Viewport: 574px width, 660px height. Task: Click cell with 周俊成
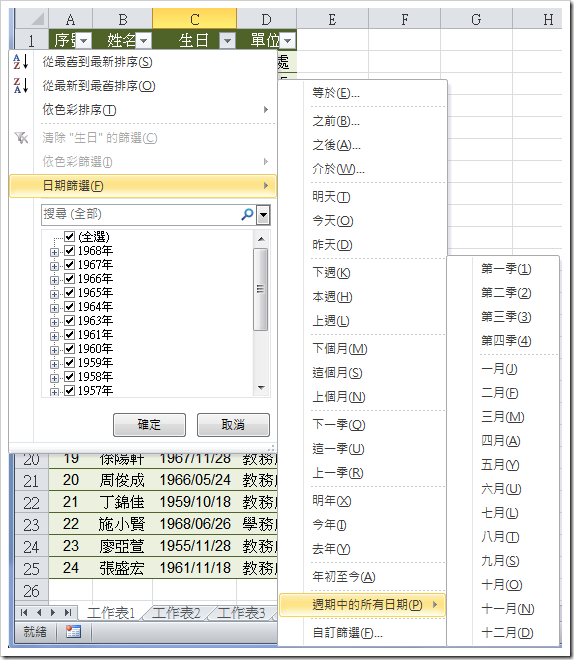pos(122,480)
